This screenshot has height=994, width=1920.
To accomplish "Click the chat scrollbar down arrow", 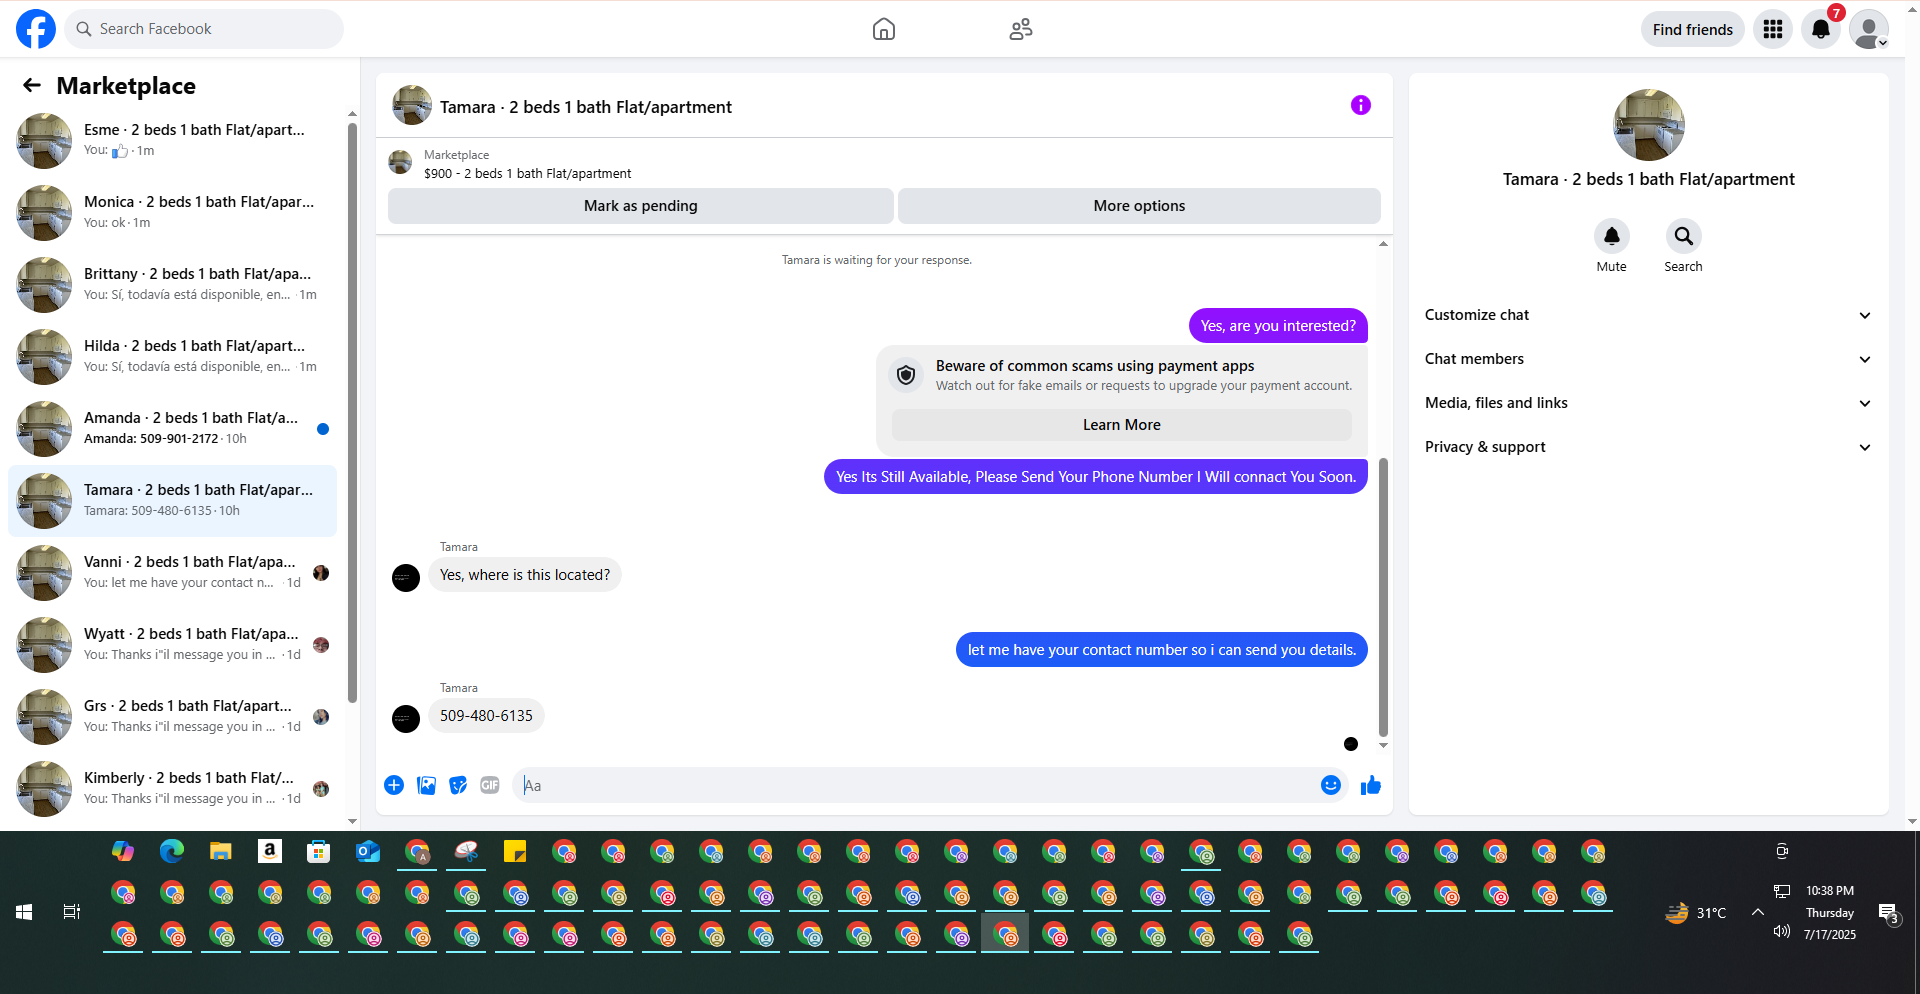I will pos(1383,745).
